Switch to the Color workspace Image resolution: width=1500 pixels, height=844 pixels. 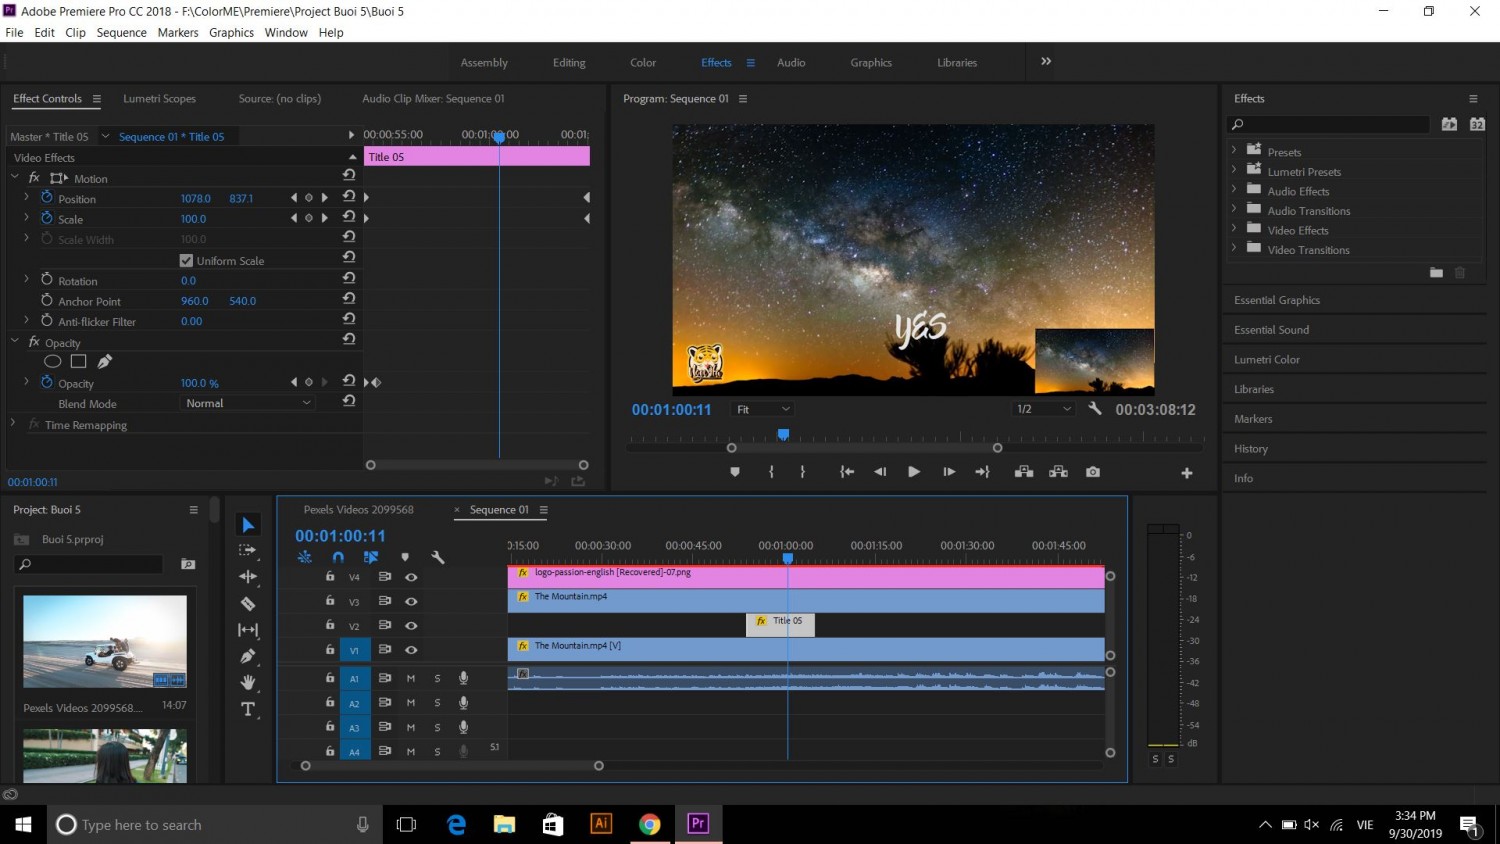click(643, 62)
